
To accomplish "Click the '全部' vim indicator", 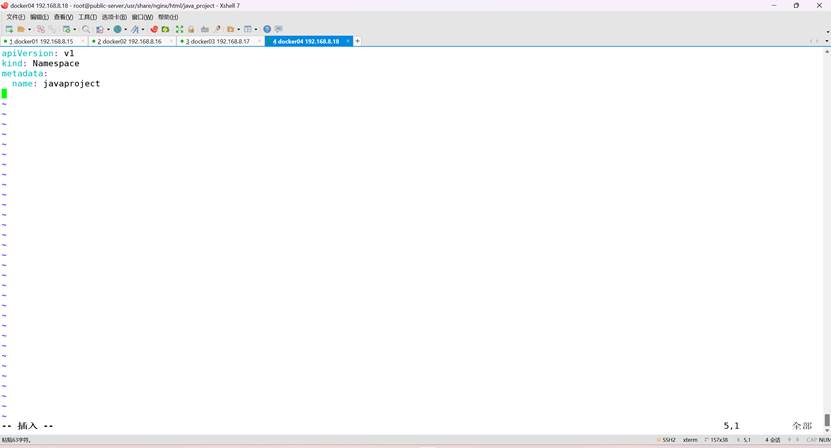I will point(802,426).
